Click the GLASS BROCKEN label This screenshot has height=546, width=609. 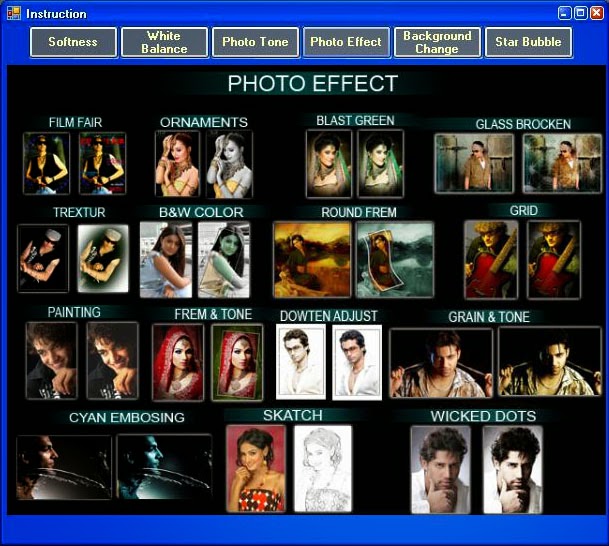coord(523,124)
